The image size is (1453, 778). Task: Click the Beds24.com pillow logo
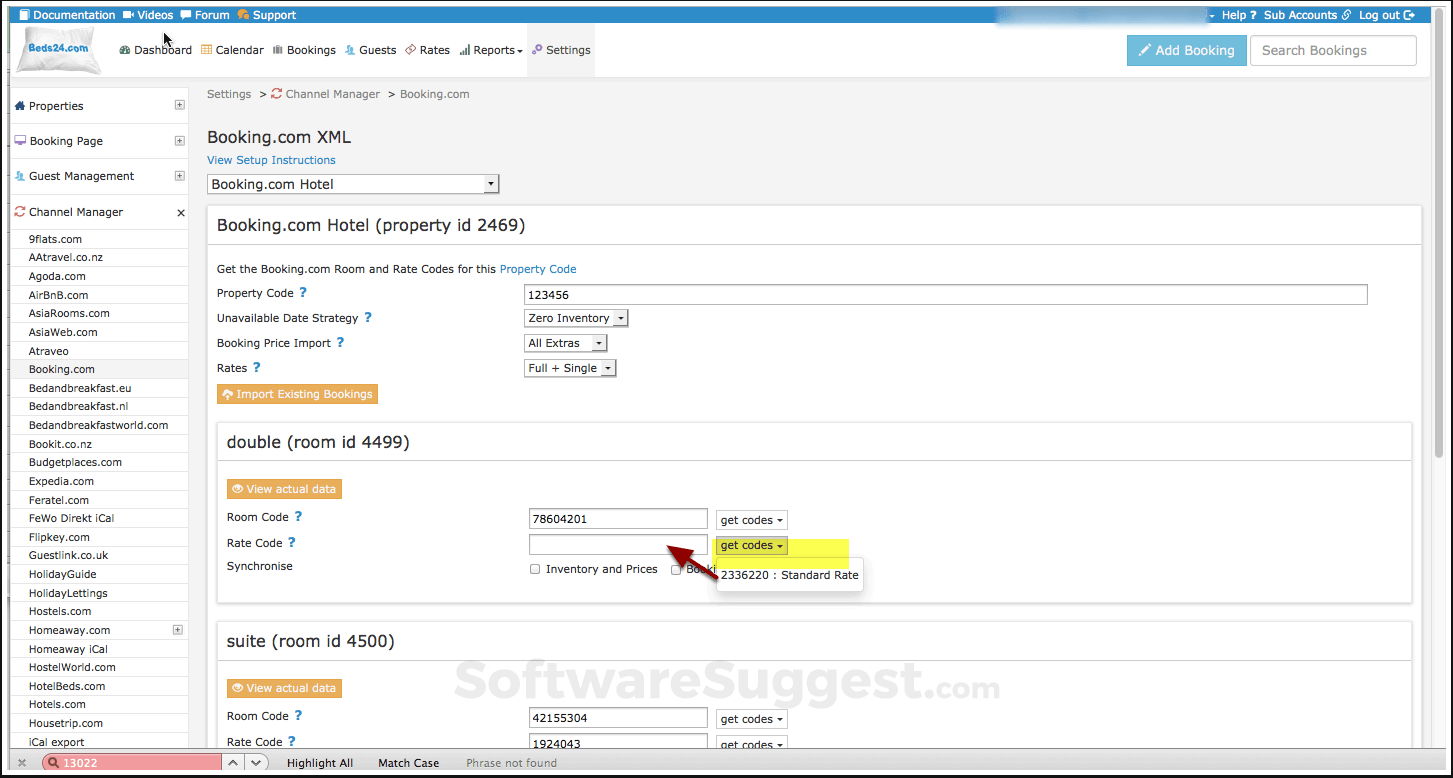(x=57, y=50)
